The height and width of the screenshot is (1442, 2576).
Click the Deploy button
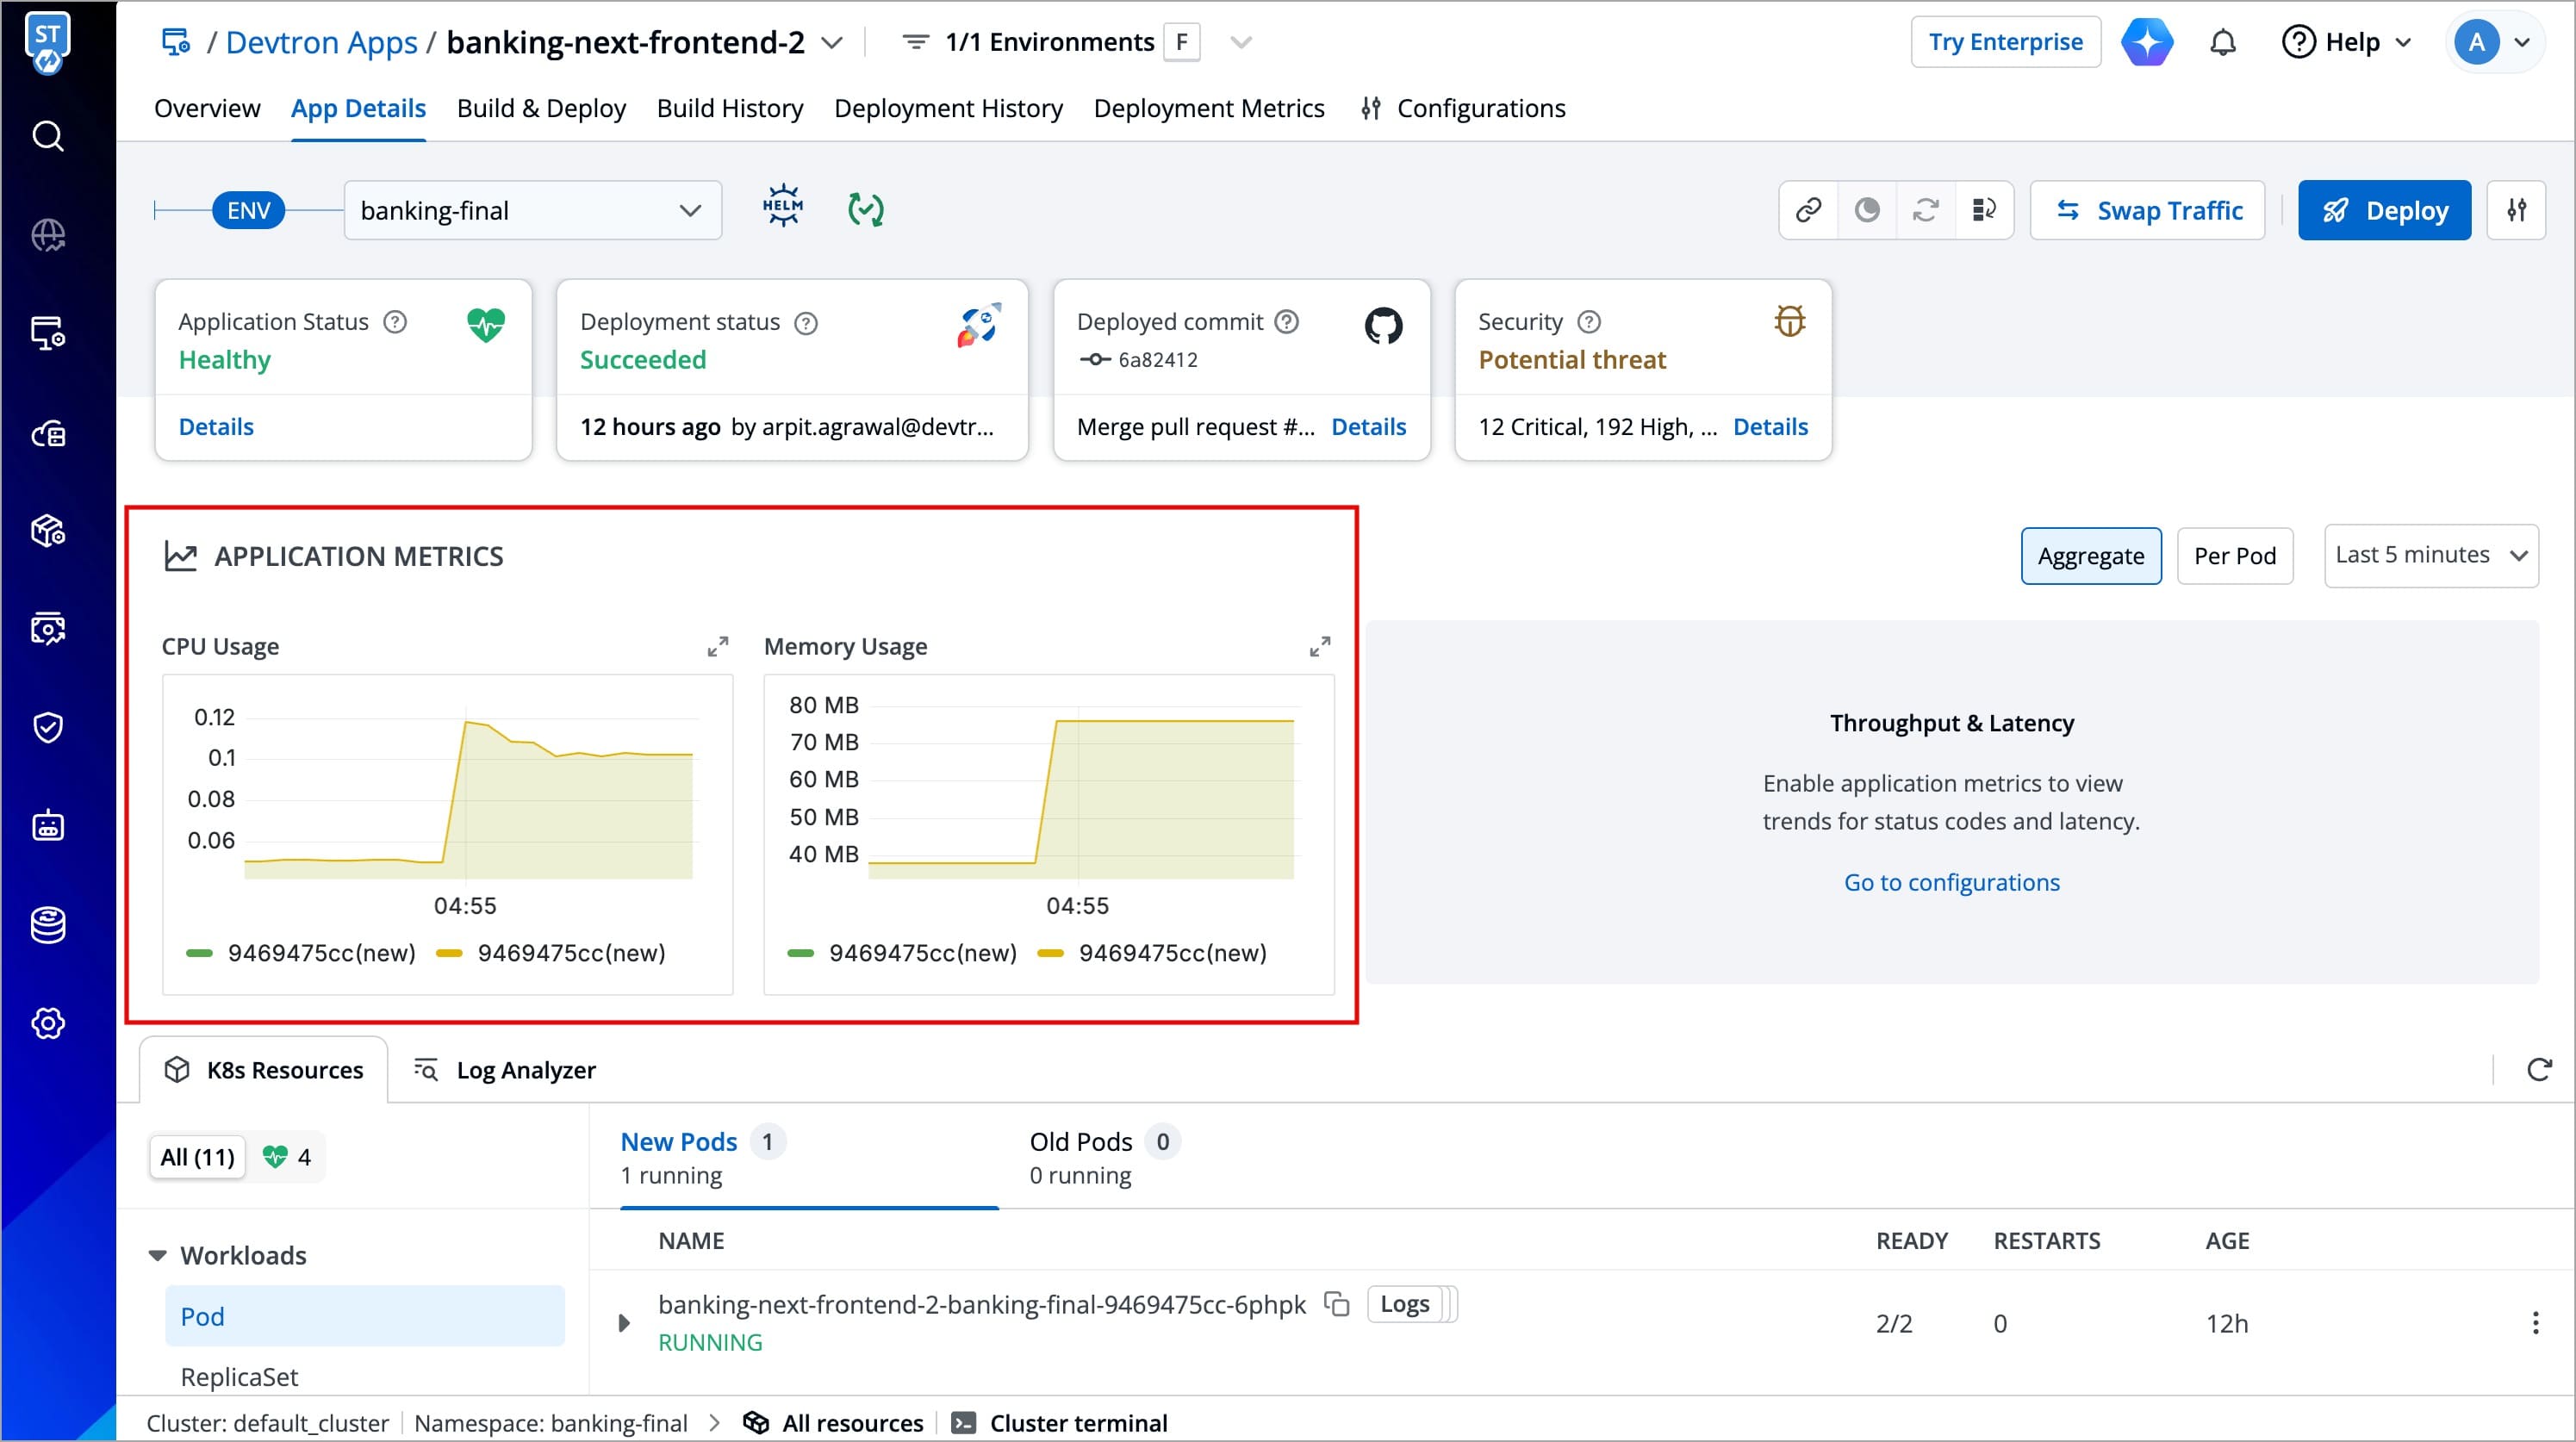[2383, 211]
